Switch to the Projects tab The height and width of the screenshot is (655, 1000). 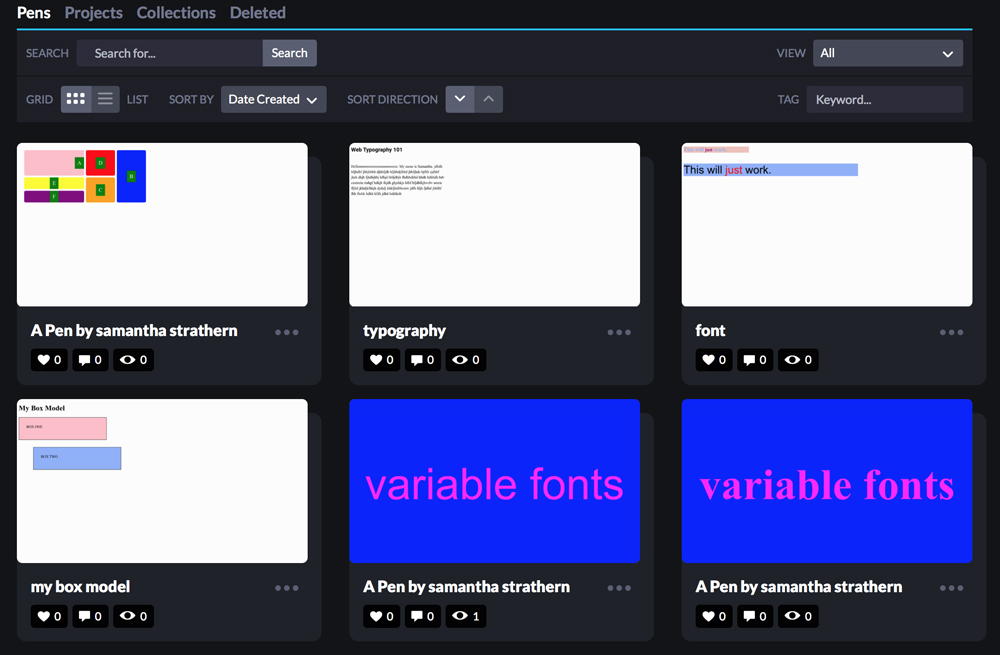click(93, 13)
